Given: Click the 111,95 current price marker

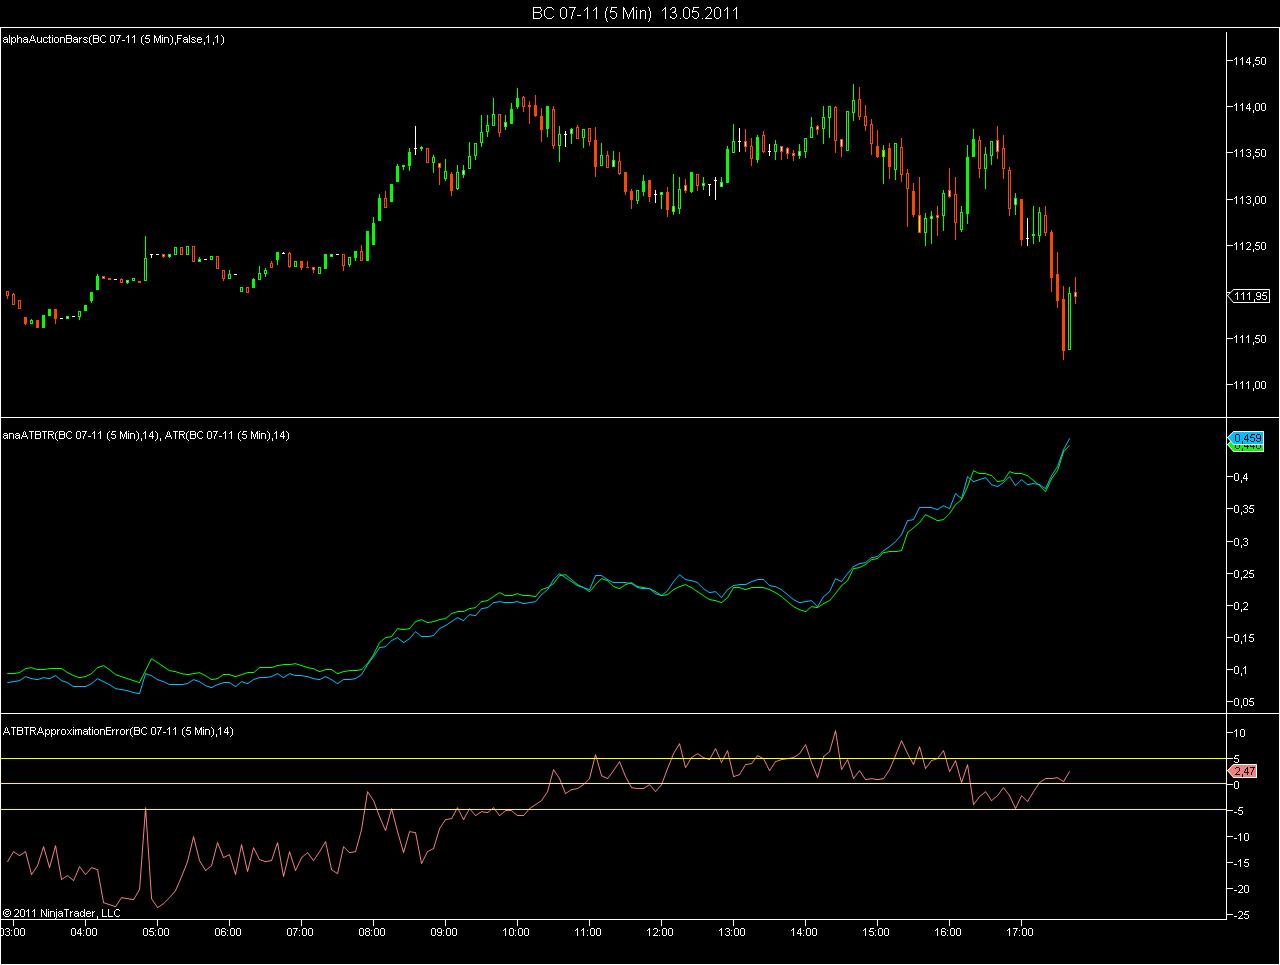Looking at the screenshot, I should pos(1250,296).
